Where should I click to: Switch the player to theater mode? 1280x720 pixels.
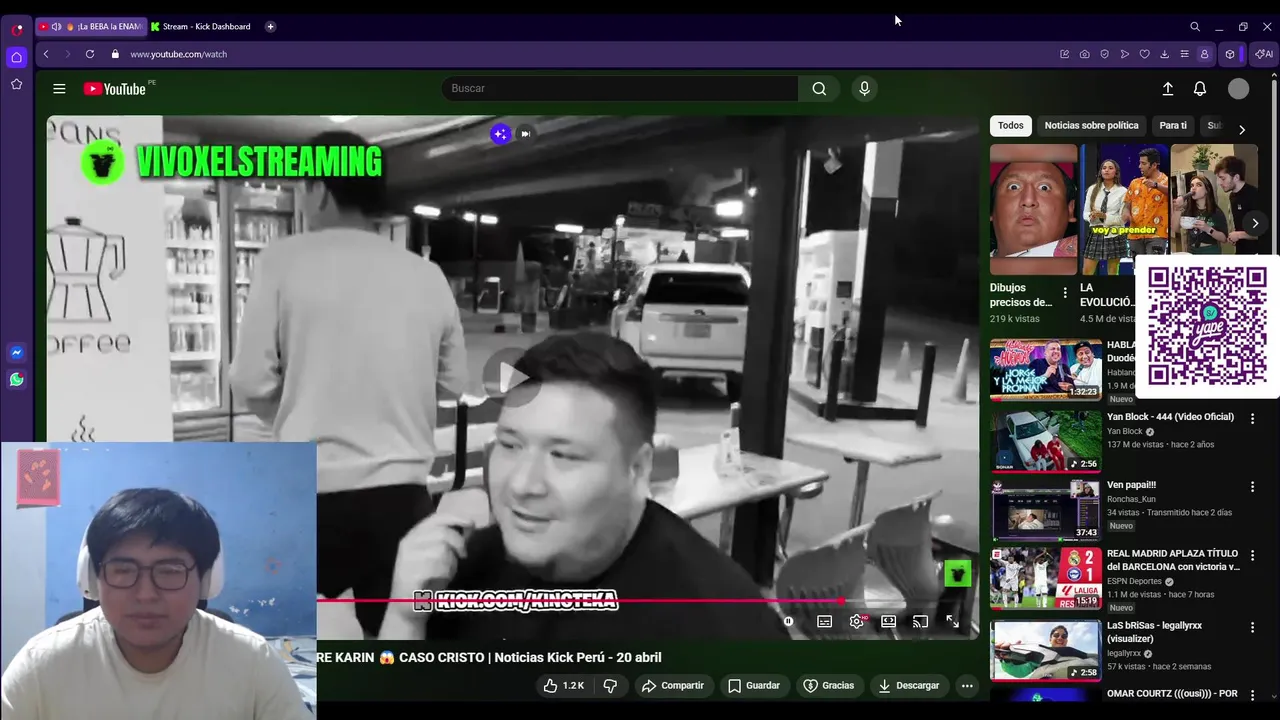pos(888,622)
